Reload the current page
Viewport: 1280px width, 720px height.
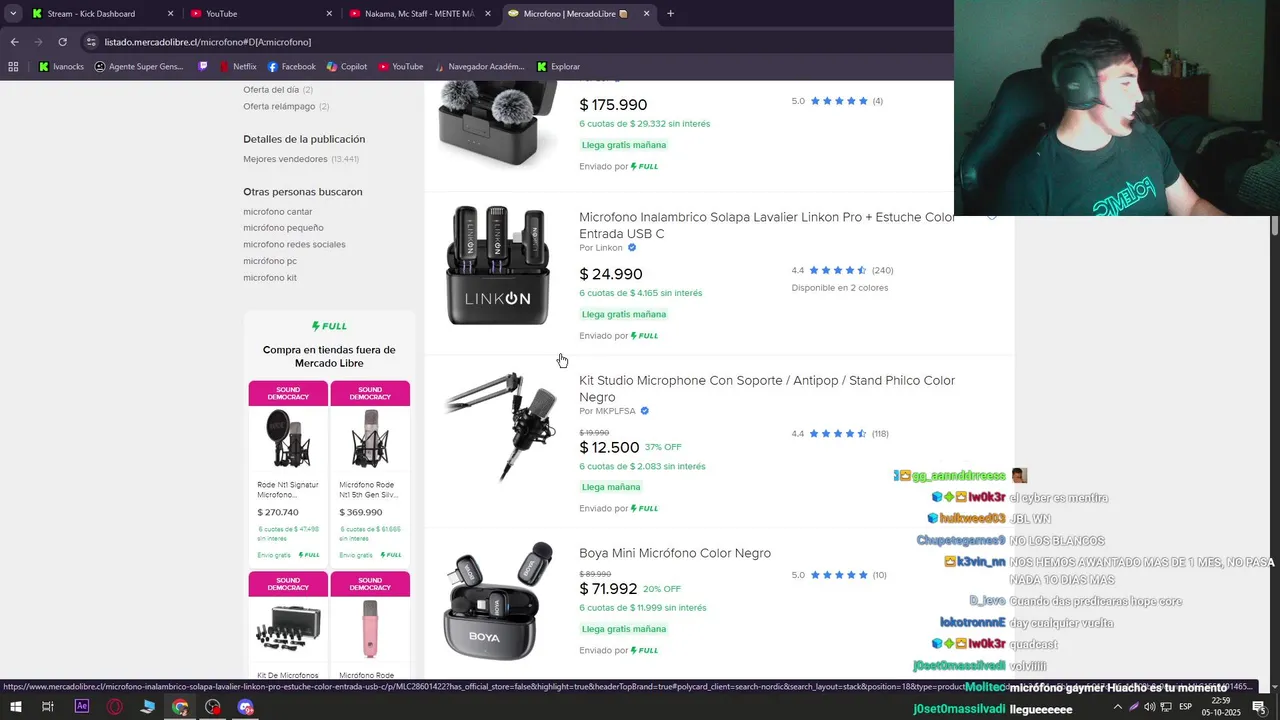point(62,42)
